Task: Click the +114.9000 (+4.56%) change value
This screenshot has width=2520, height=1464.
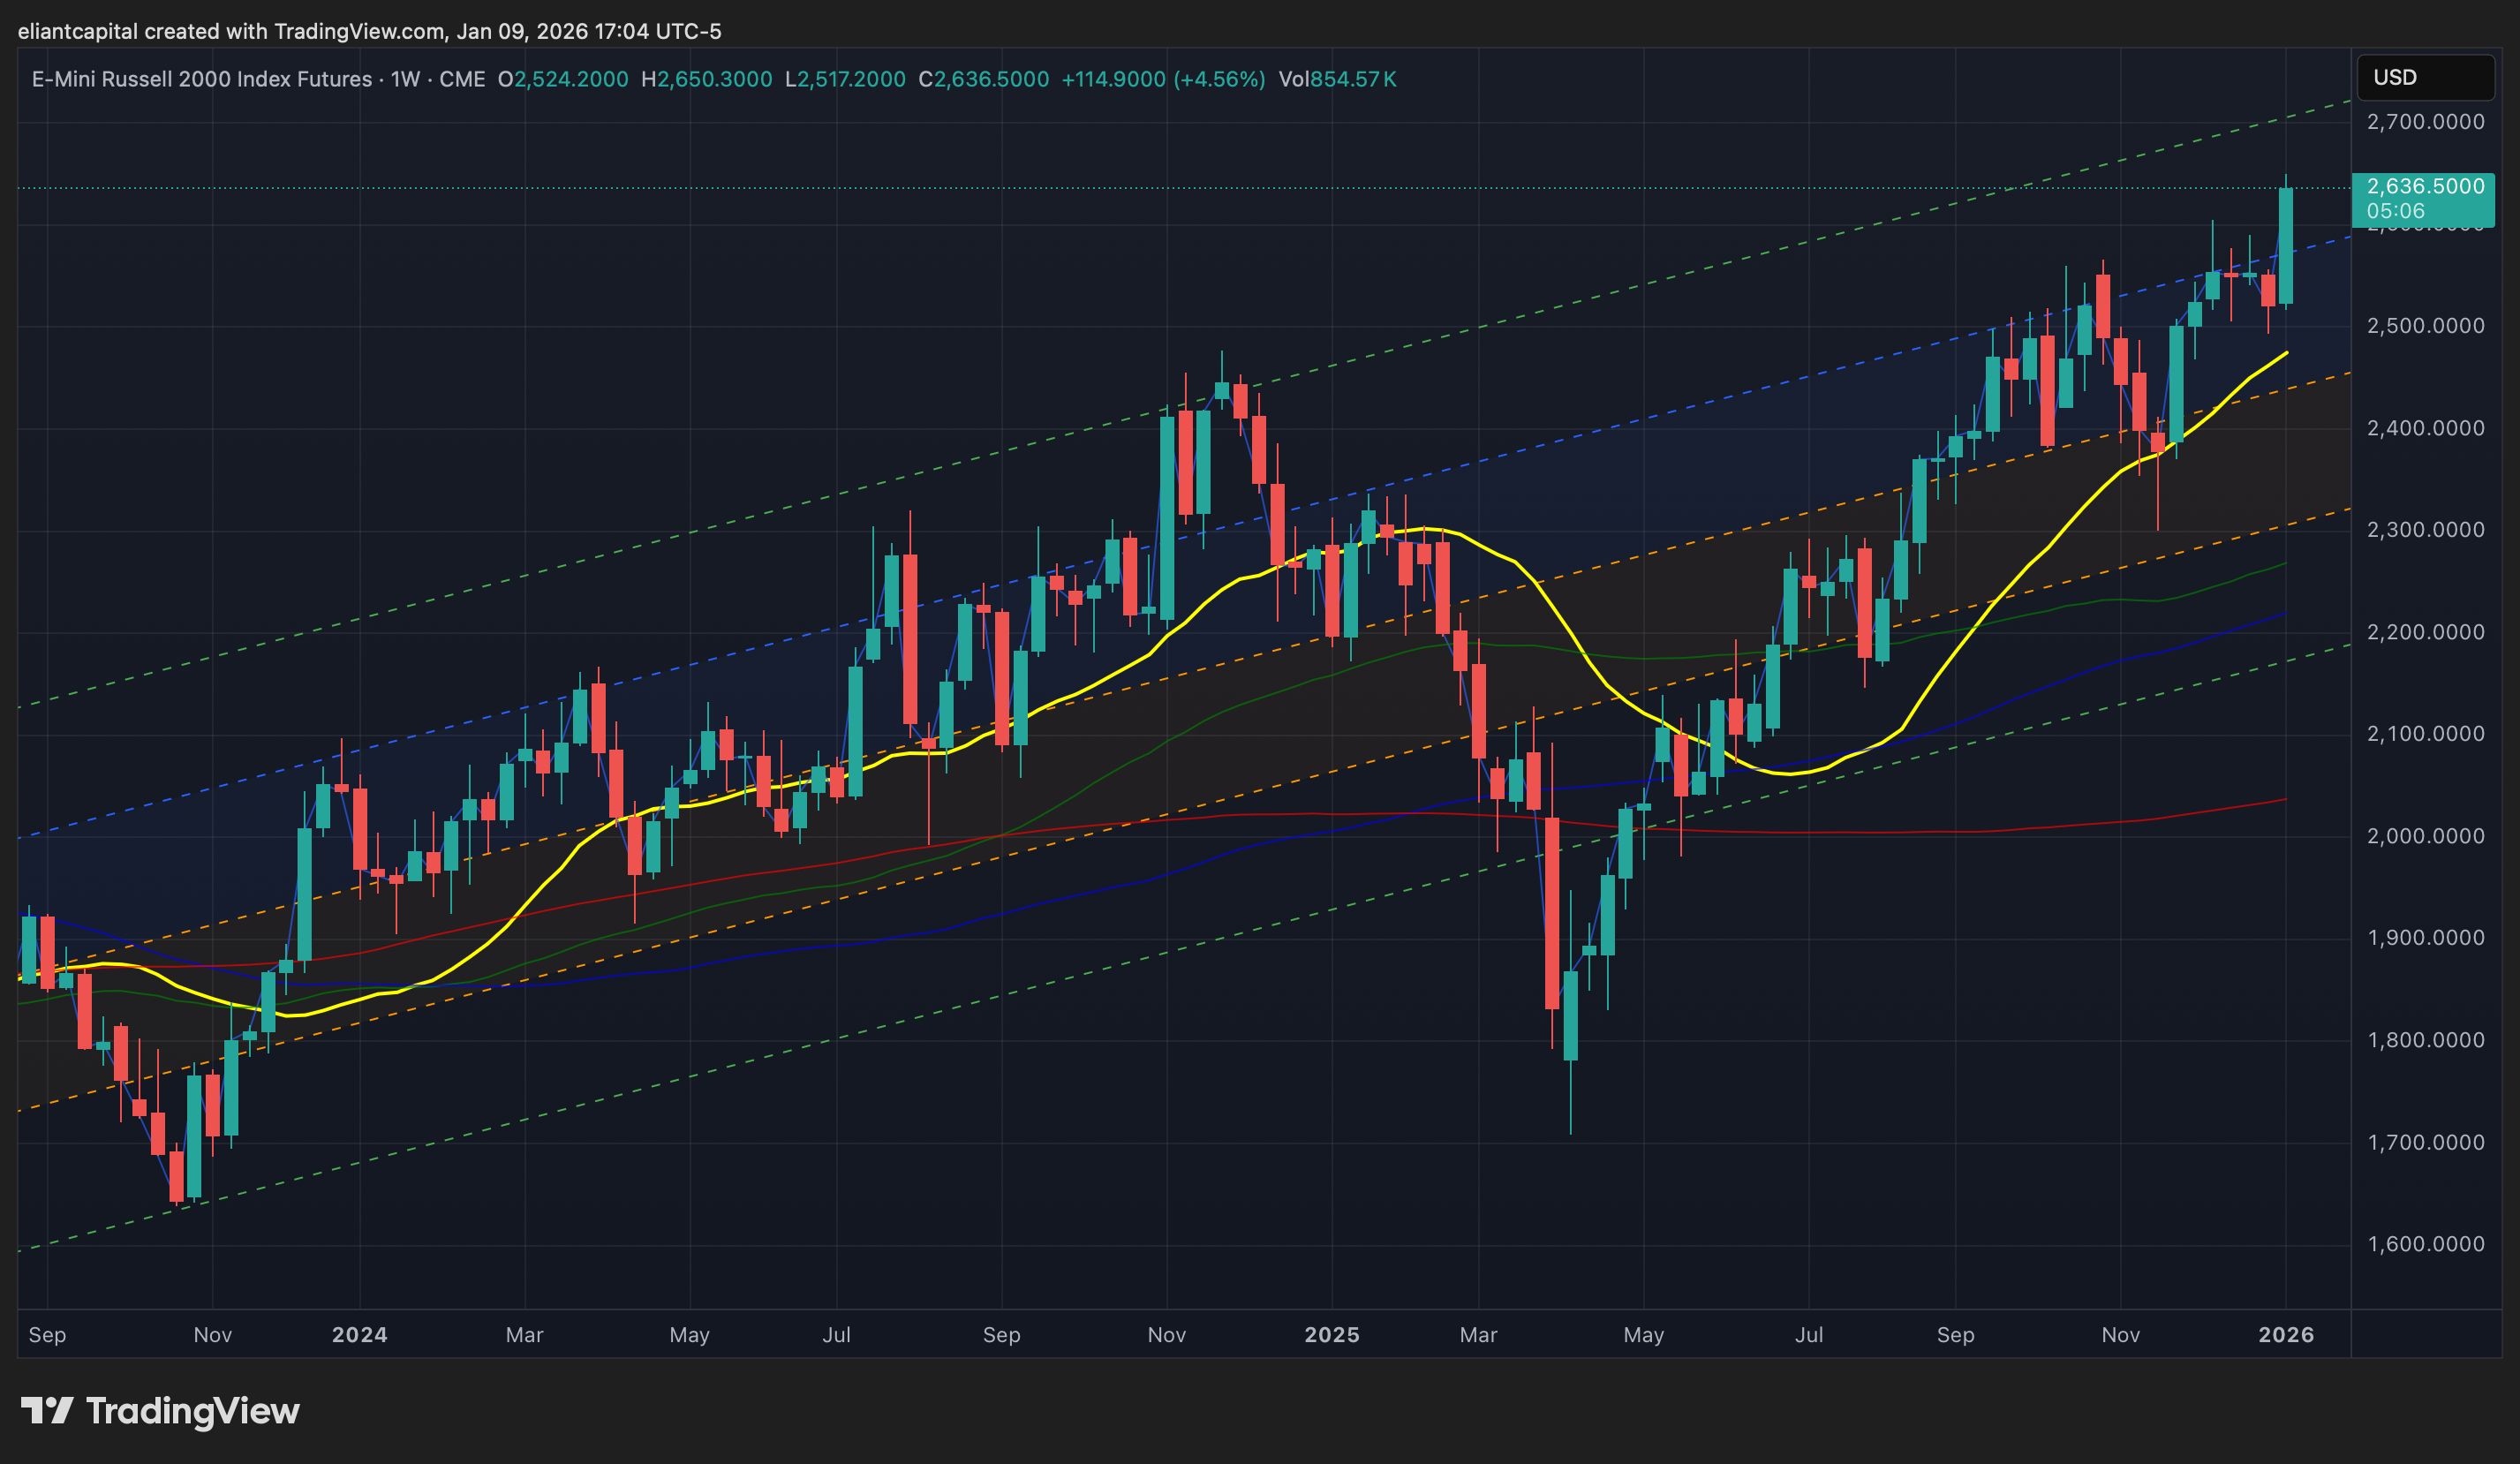Action: coord(1162,79)
